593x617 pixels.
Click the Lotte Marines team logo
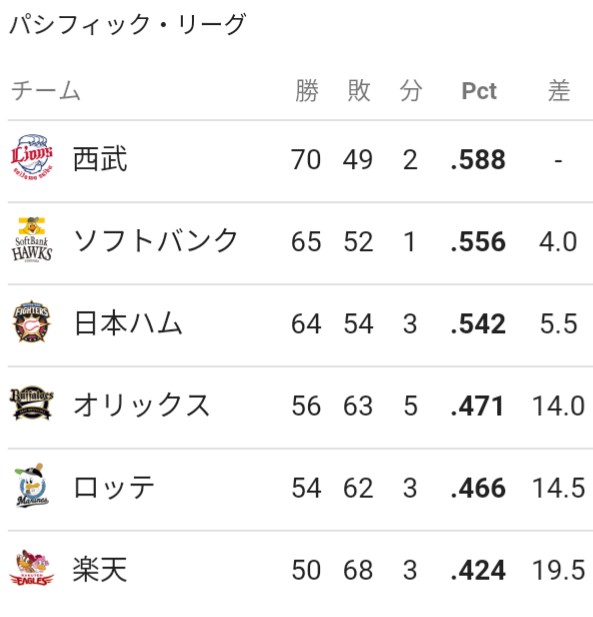click(x=31, y=486)
